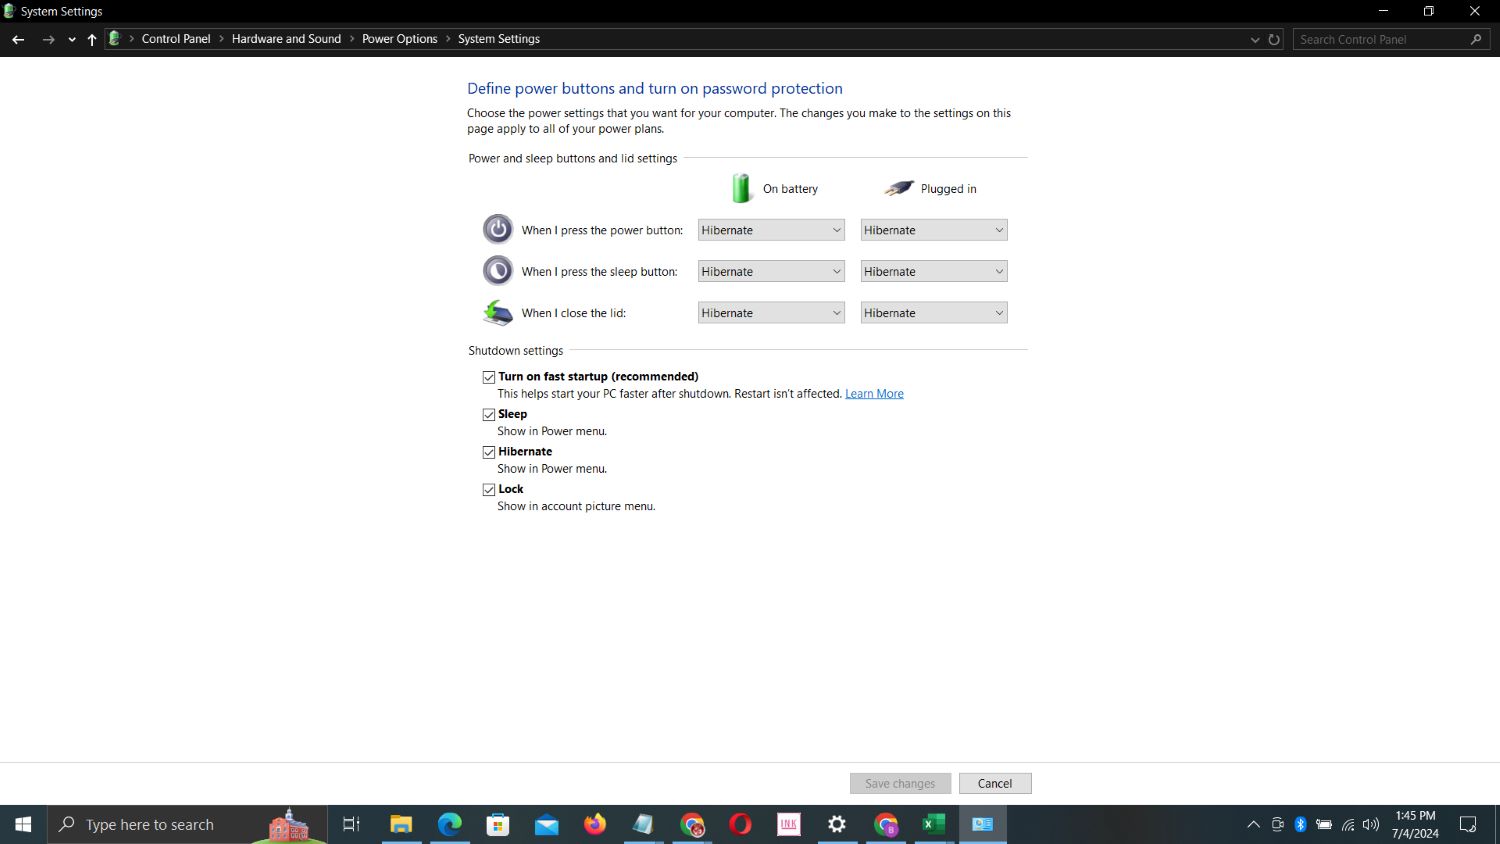The width and height of the screenshot is (1500, 844).
Task: Click the address bar Control Panel icon
Action: click(x=114, y=39)
